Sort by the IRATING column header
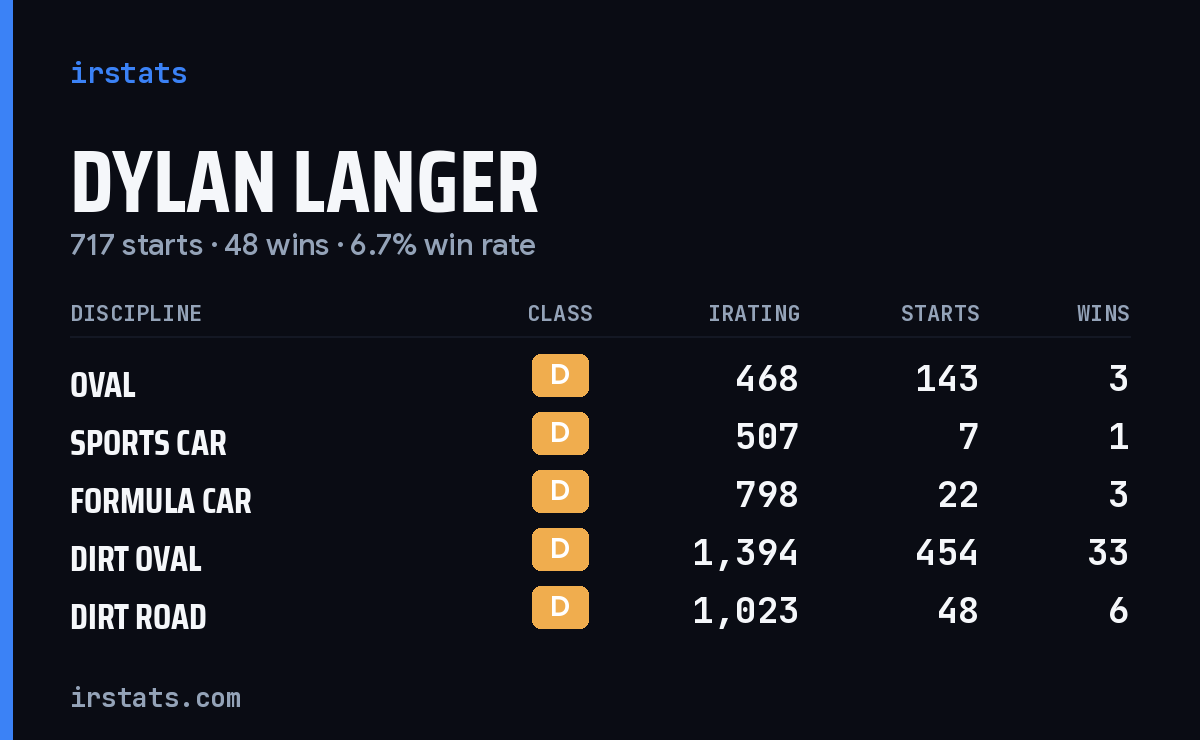This screenshot has width=1200, height=740. (x=754, y=313)
